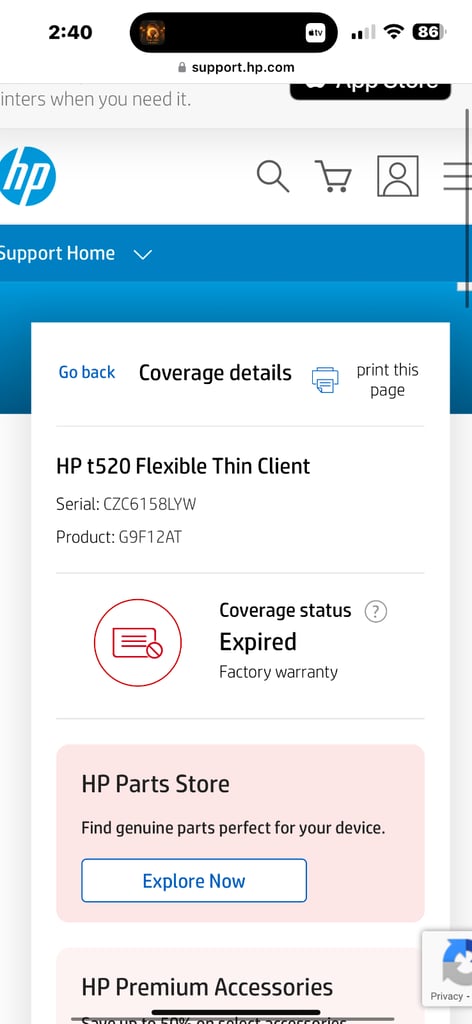472x1024 pixels.
Task: Open the search magnifier icon
Action: [272, 176]
